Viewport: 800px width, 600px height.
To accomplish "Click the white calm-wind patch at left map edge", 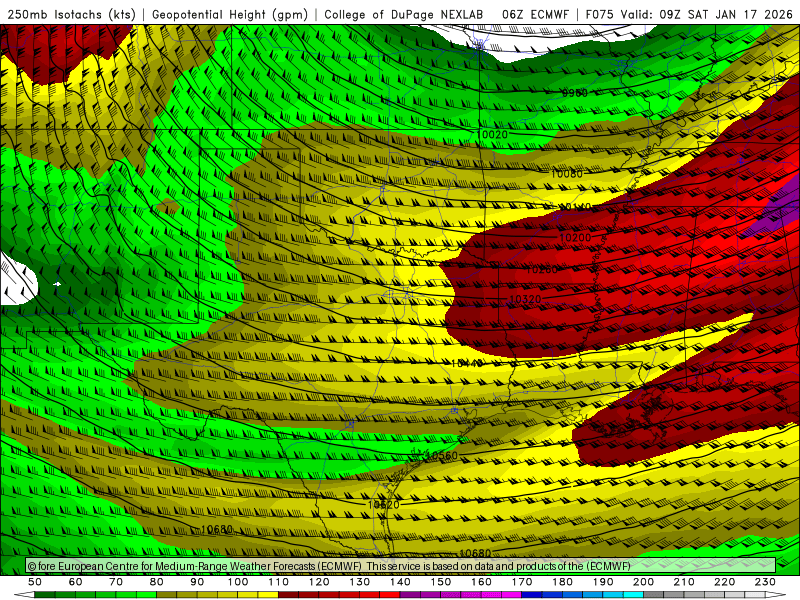I will 17,280.
